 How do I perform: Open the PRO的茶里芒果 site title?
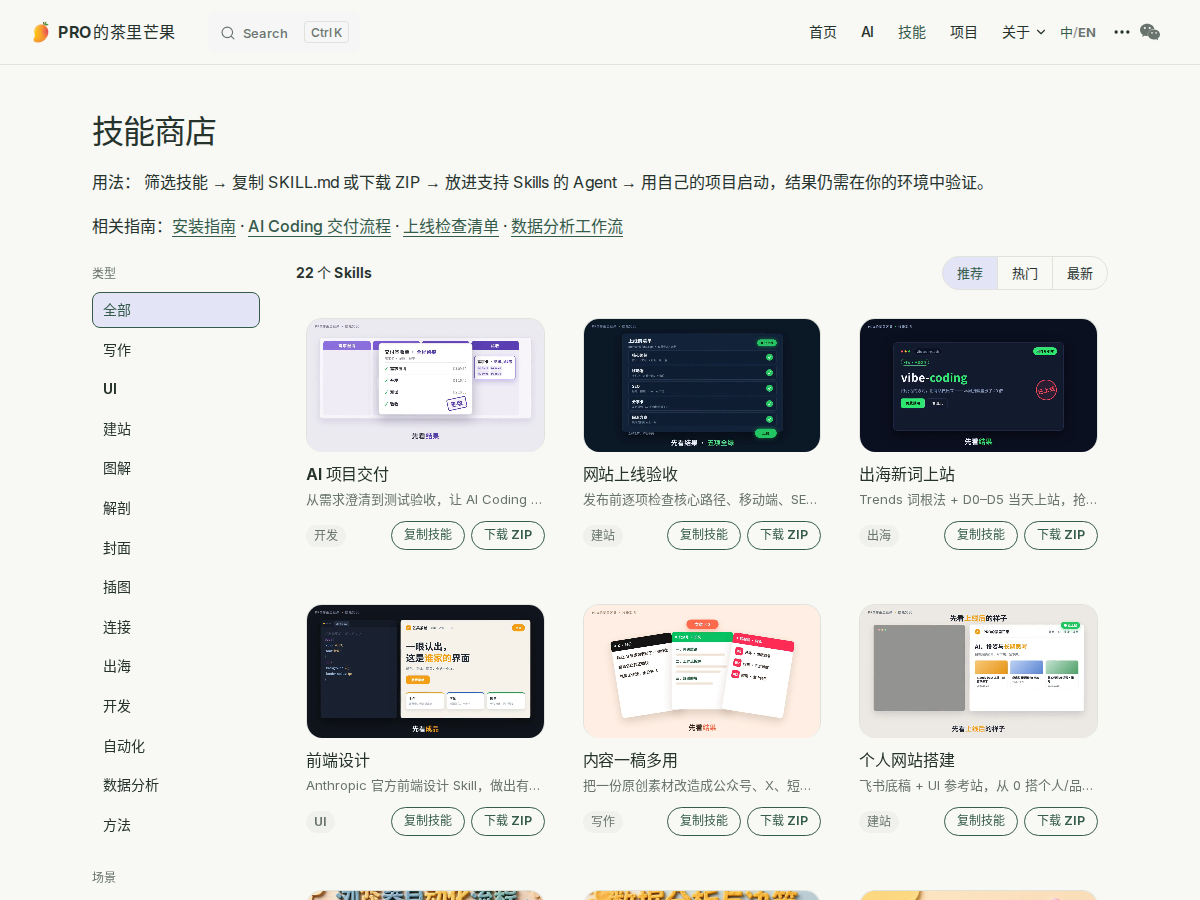tap(116, 32)
